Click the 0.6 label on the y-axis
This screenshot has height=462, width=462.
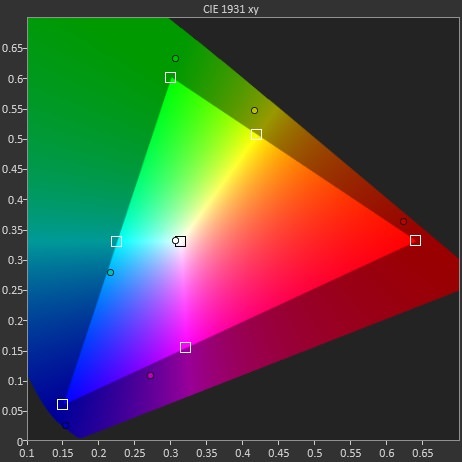pos(15,79)
